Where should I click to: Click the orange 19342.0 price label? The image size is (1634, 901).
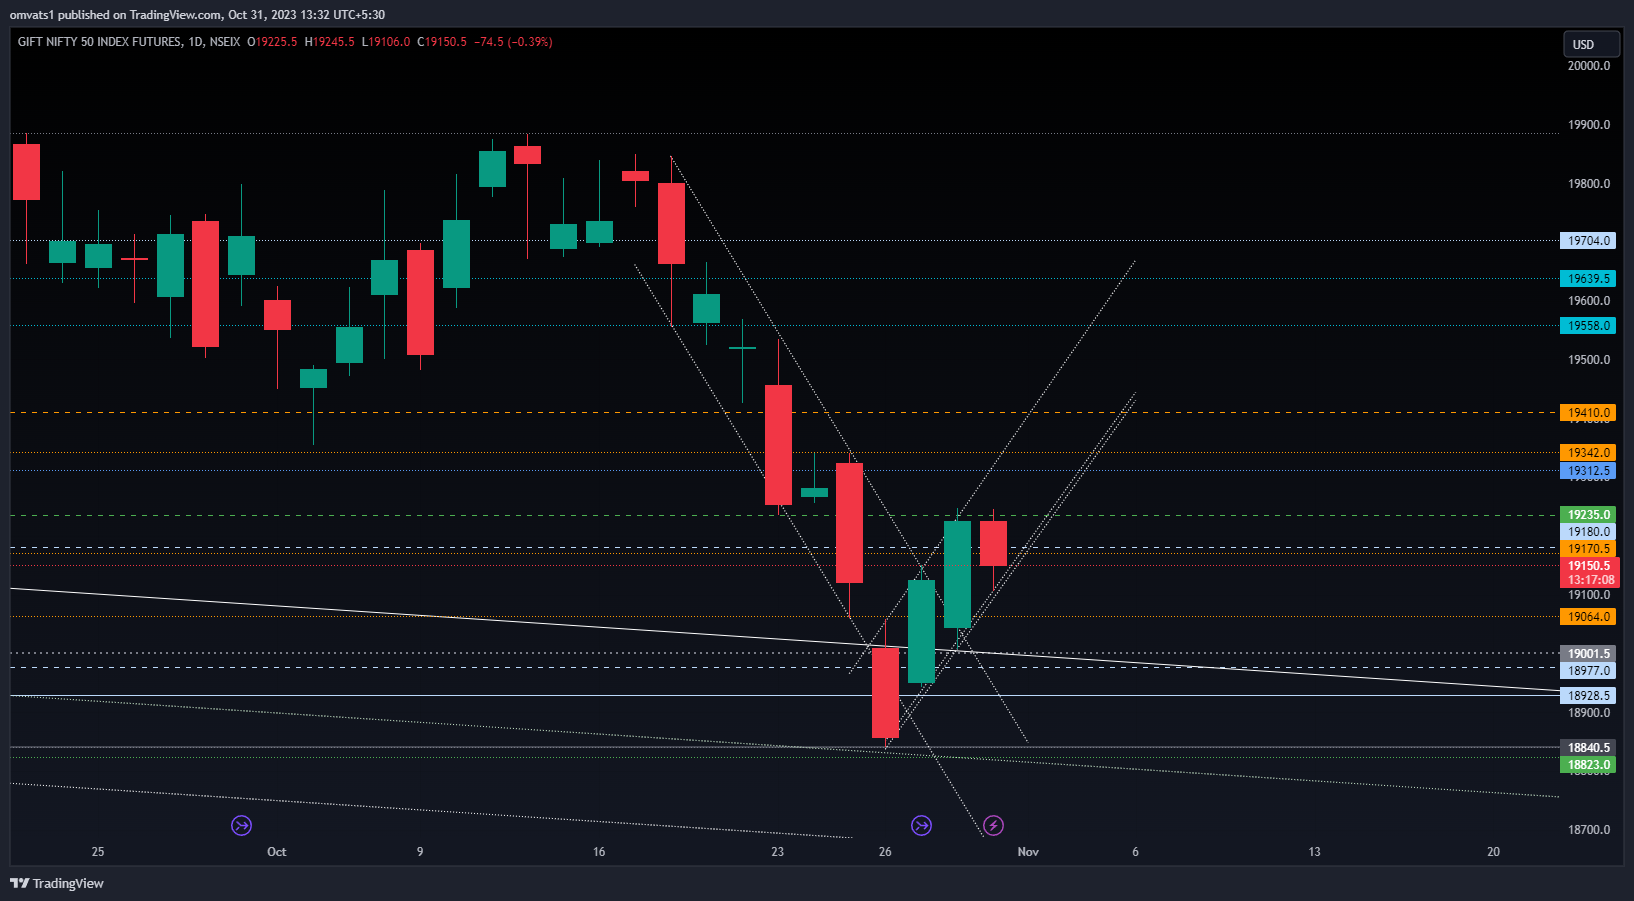click(x=1588, y=453)
